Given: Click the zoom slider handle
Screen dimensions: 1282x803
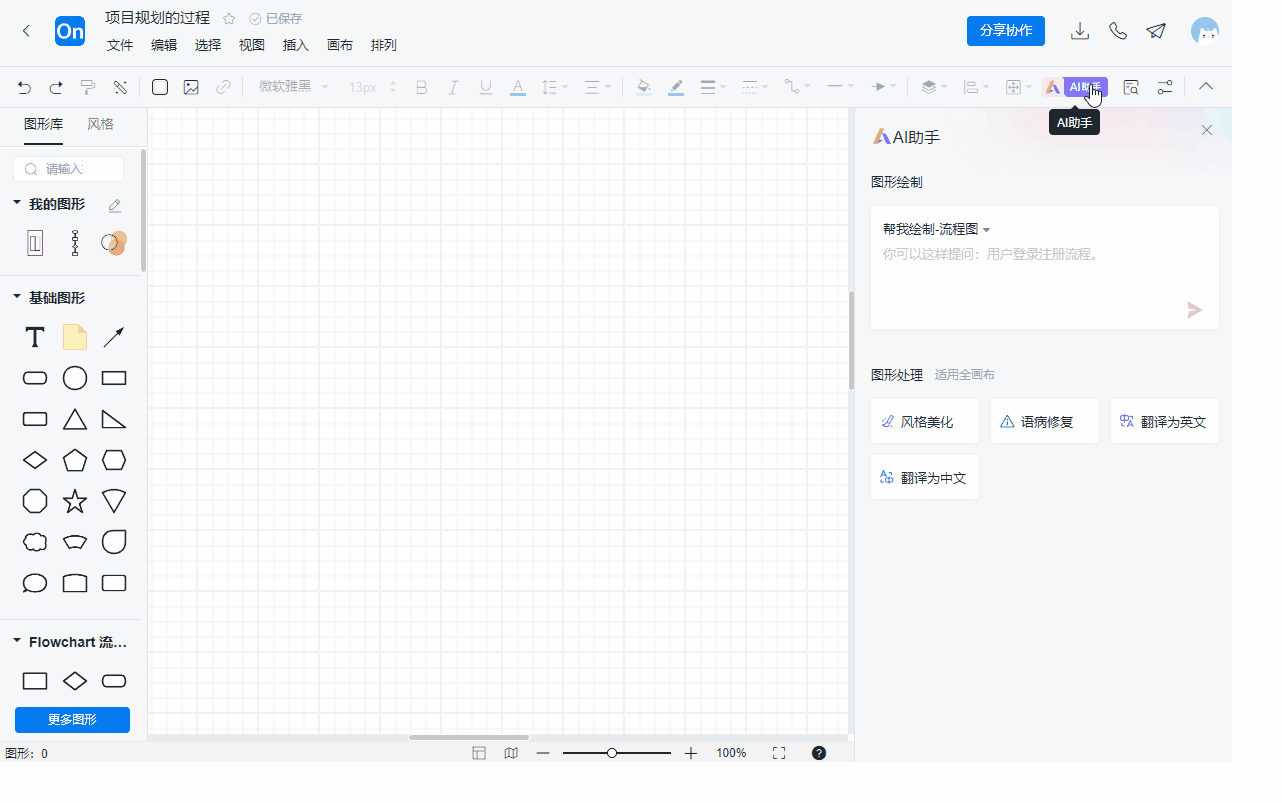Looking at the screenshot, I should click(x=612, y=753).
